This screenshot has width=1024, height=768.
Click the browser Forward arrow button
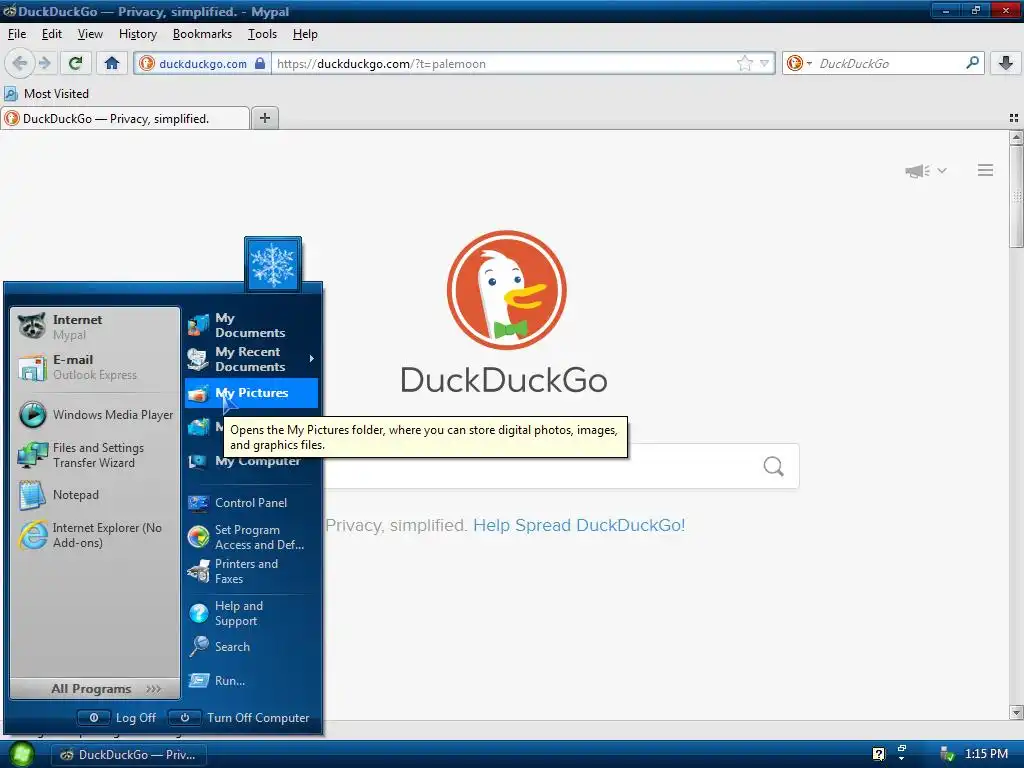(44, 63)
